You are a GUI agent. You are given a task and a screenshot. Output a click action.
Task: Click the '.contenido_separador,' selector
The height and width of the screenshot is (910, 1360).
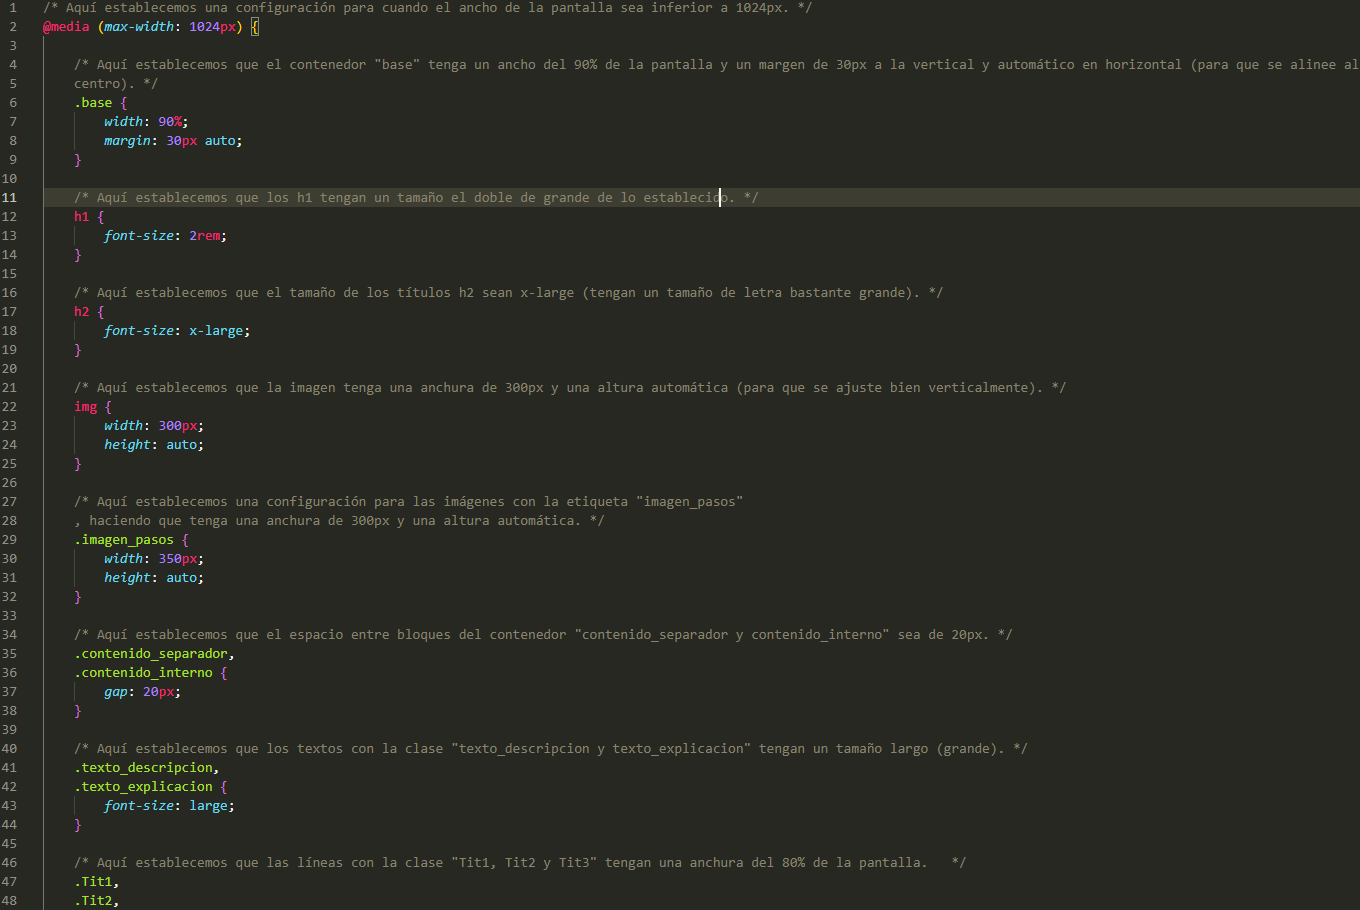click(x=154, y=654)
